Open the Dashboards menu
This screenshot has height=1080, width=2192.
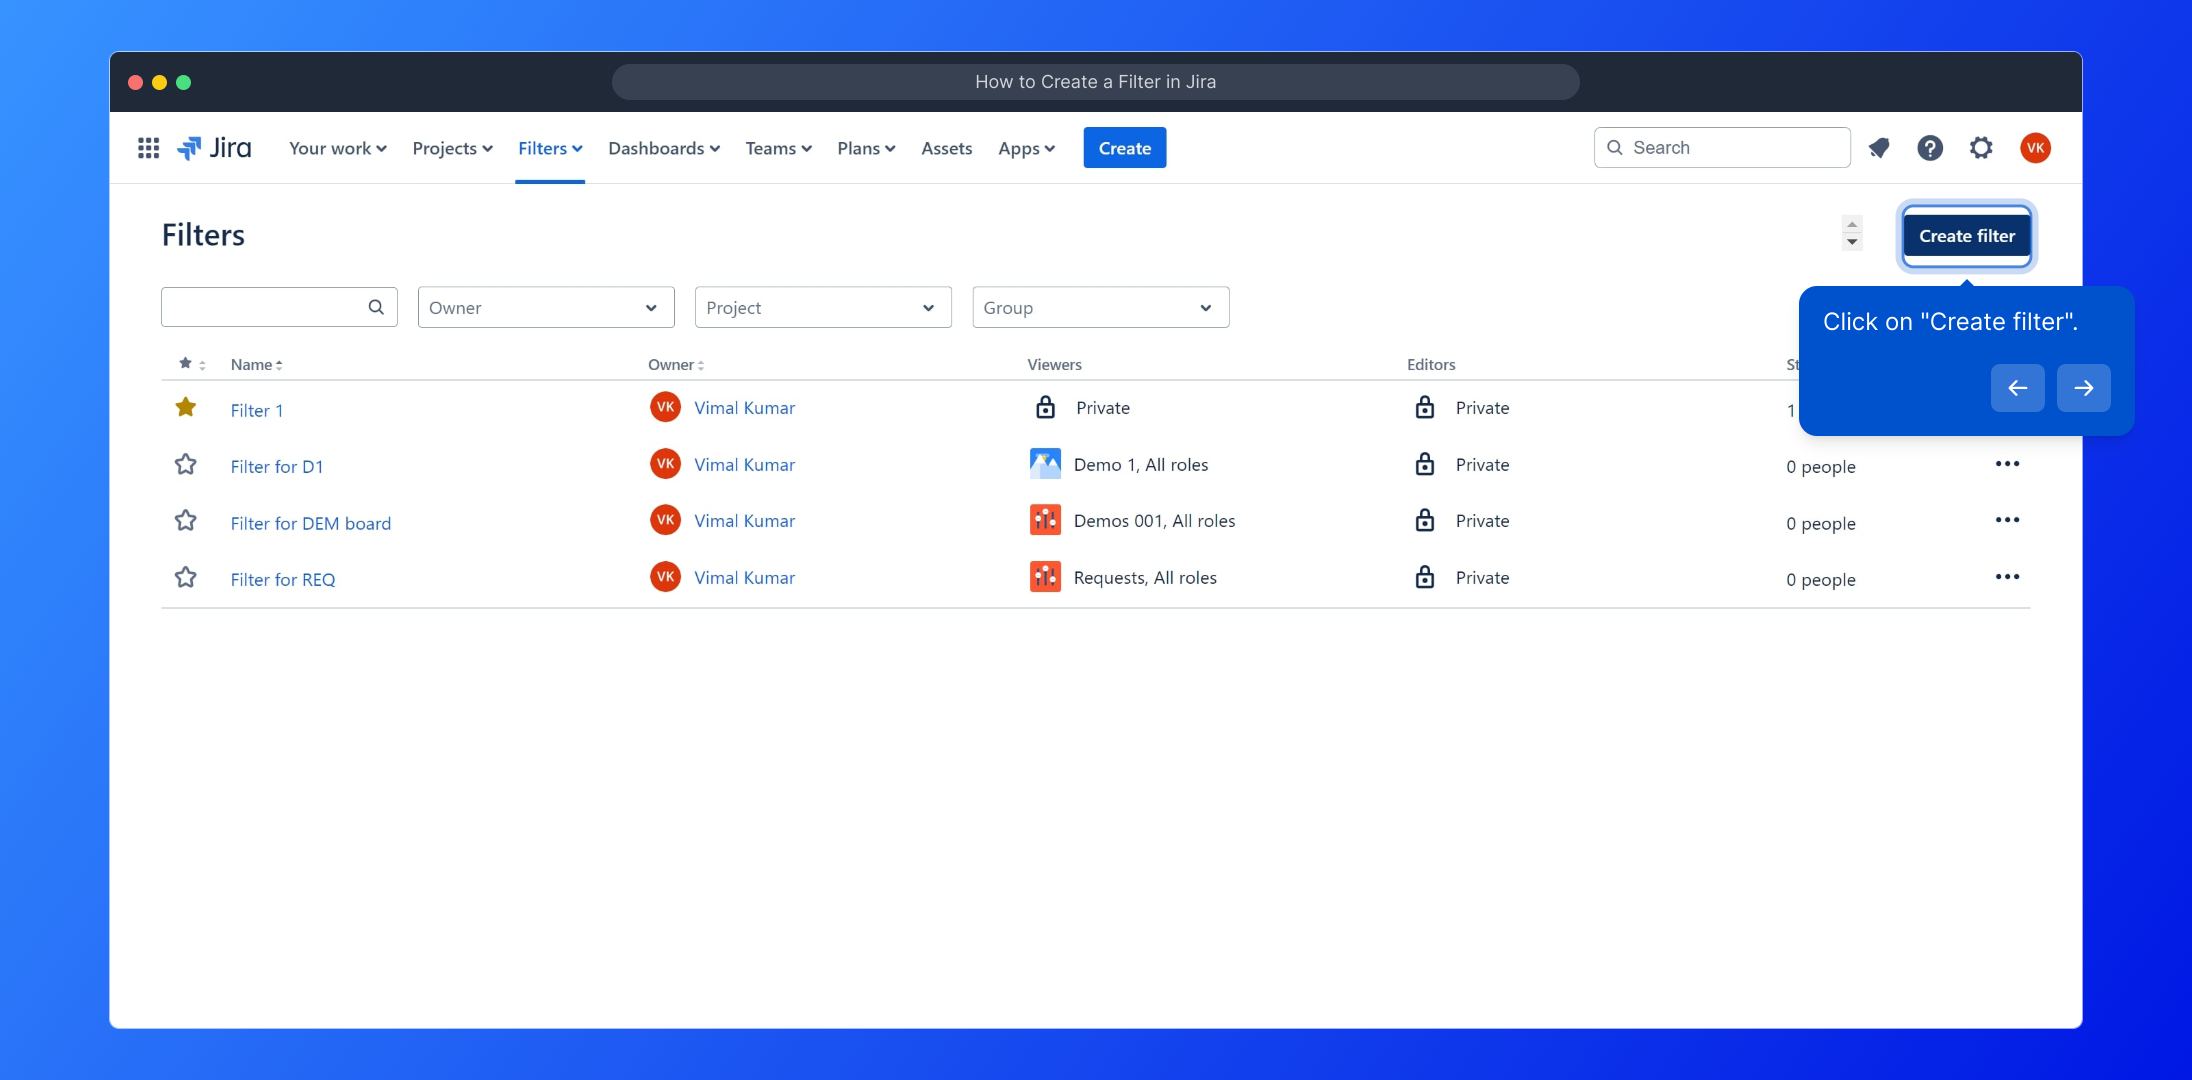(663, 148)
